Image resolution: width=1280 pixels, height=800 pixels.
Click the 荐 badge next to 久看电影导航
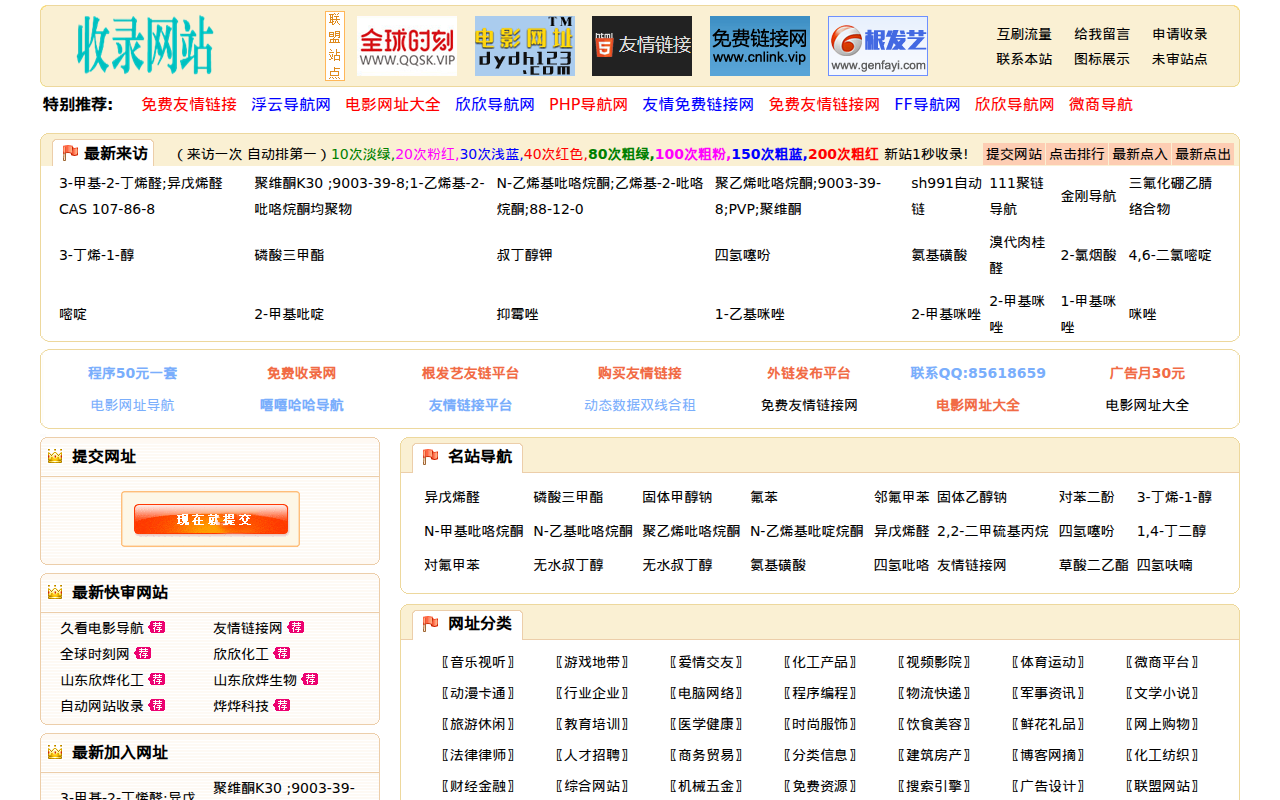tap(157, 628)
